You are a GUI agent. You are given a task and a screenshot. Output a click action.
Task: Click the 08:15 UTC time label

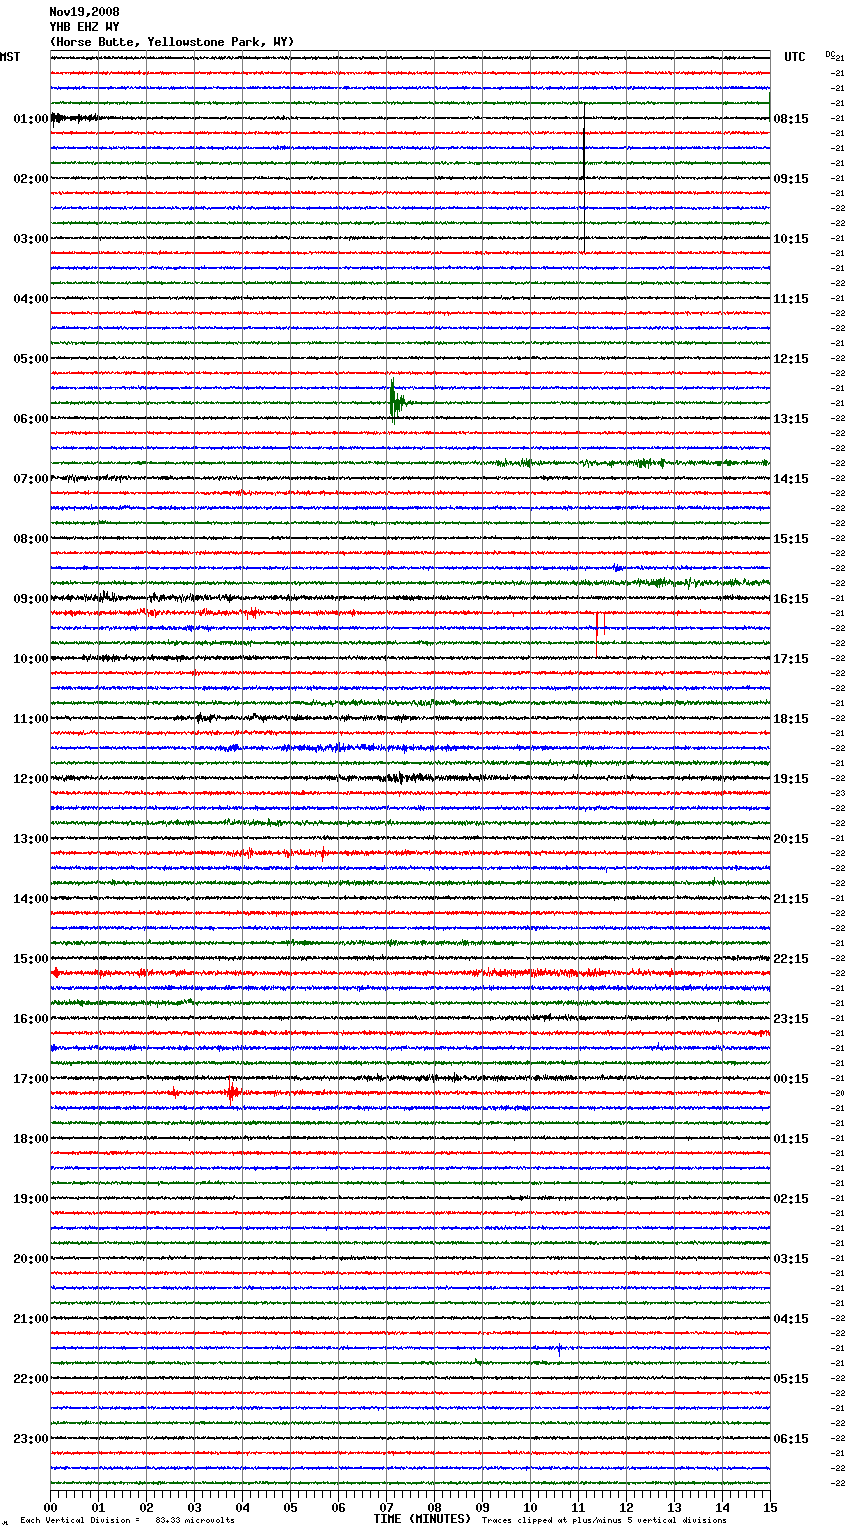[x=791, y=119]
